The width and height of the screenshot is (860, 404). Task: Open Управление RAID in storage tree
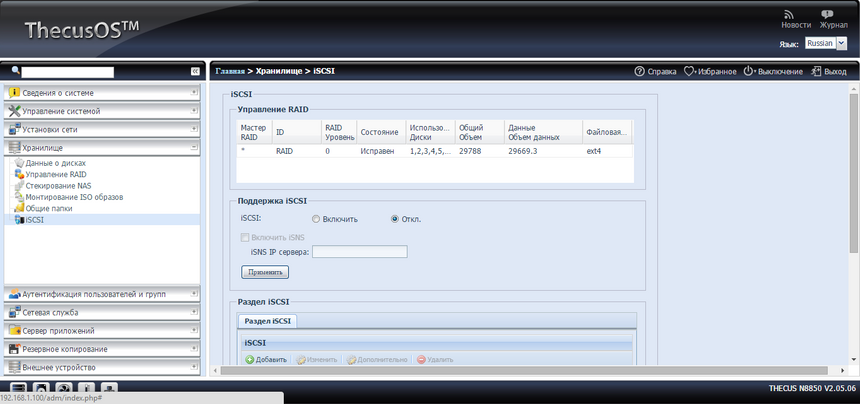point(56,174)
